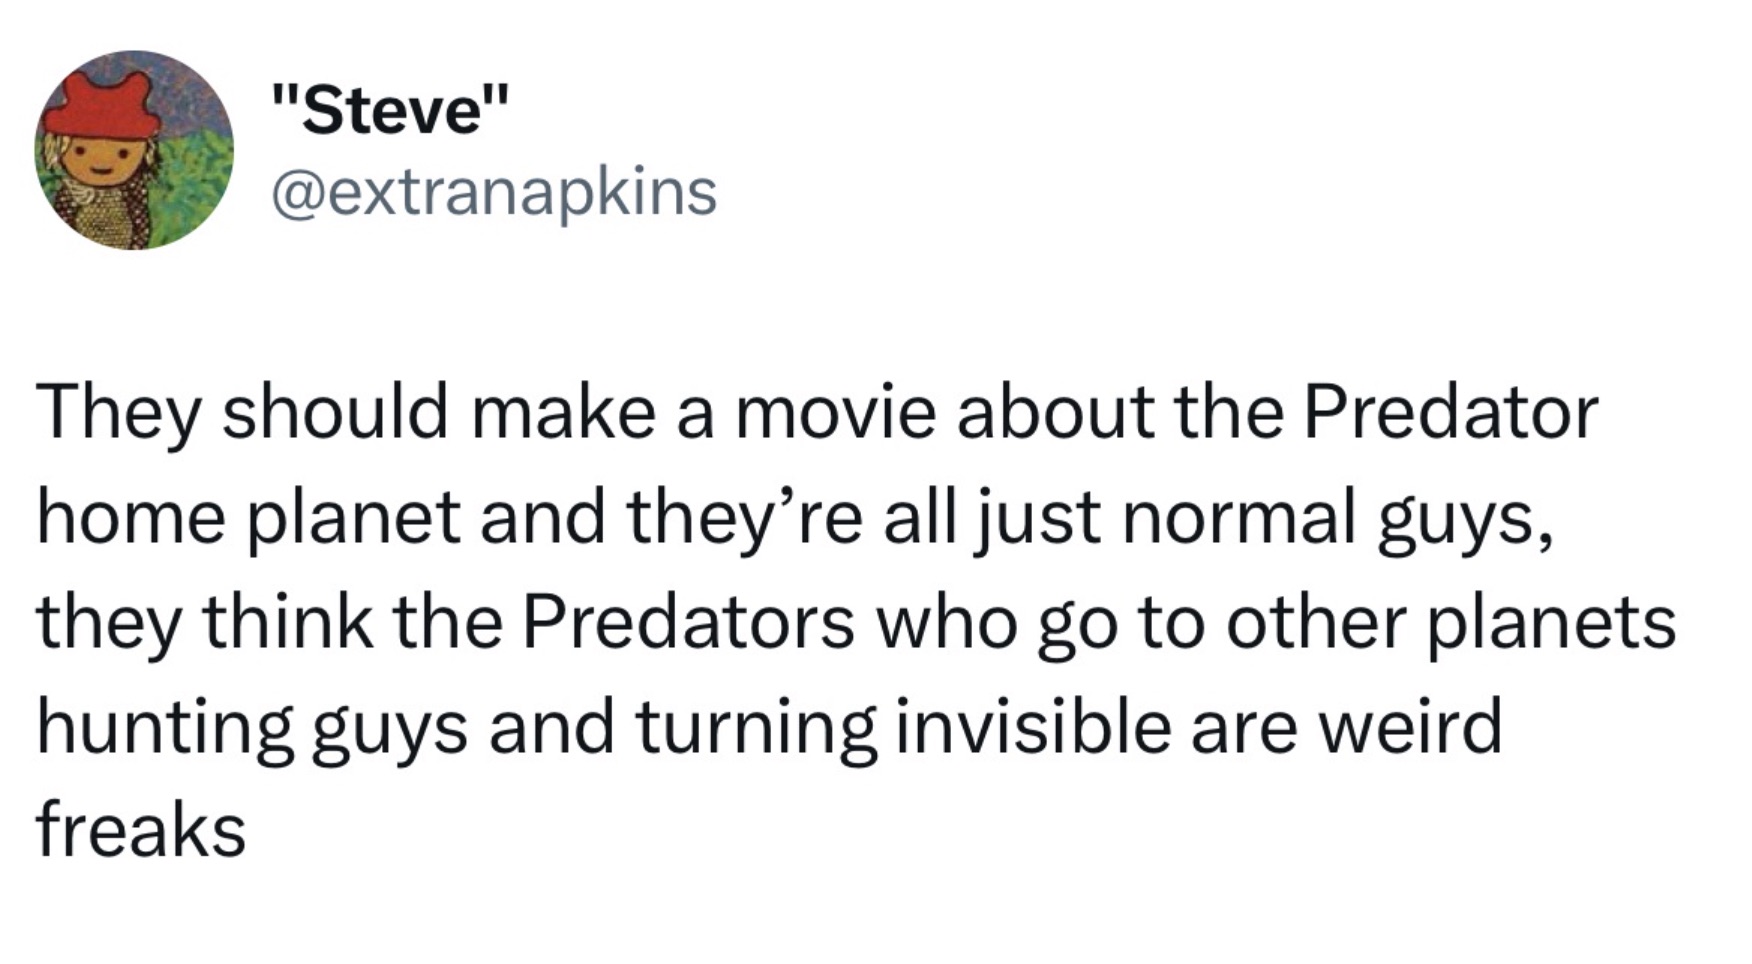Click the word "they're" in second line
Screen dimensions: 1752x964
click(x=744, y=518)
